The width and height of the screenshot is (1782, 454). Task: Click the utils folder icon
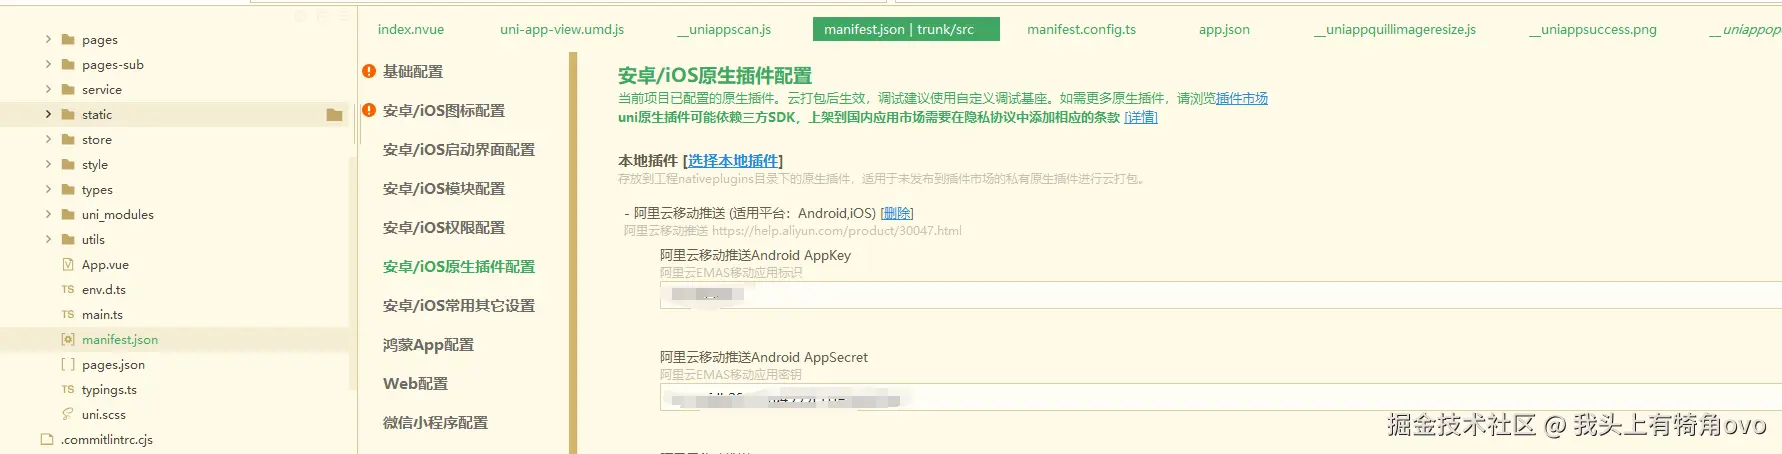pyautogui.click(x=68, y=239)
